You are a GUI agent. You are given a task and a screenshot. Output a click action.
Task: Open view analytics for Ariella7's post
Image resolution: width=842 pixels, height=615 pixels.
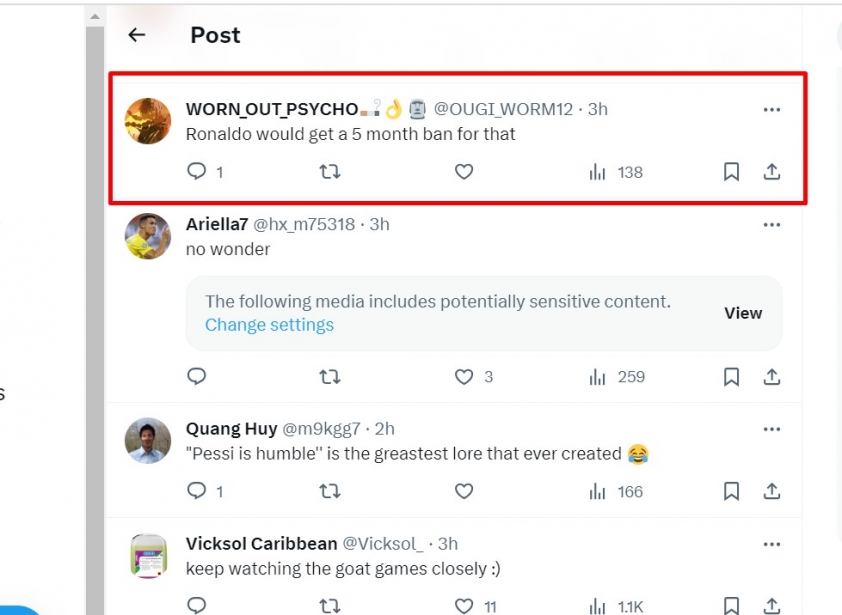[616, 377]
